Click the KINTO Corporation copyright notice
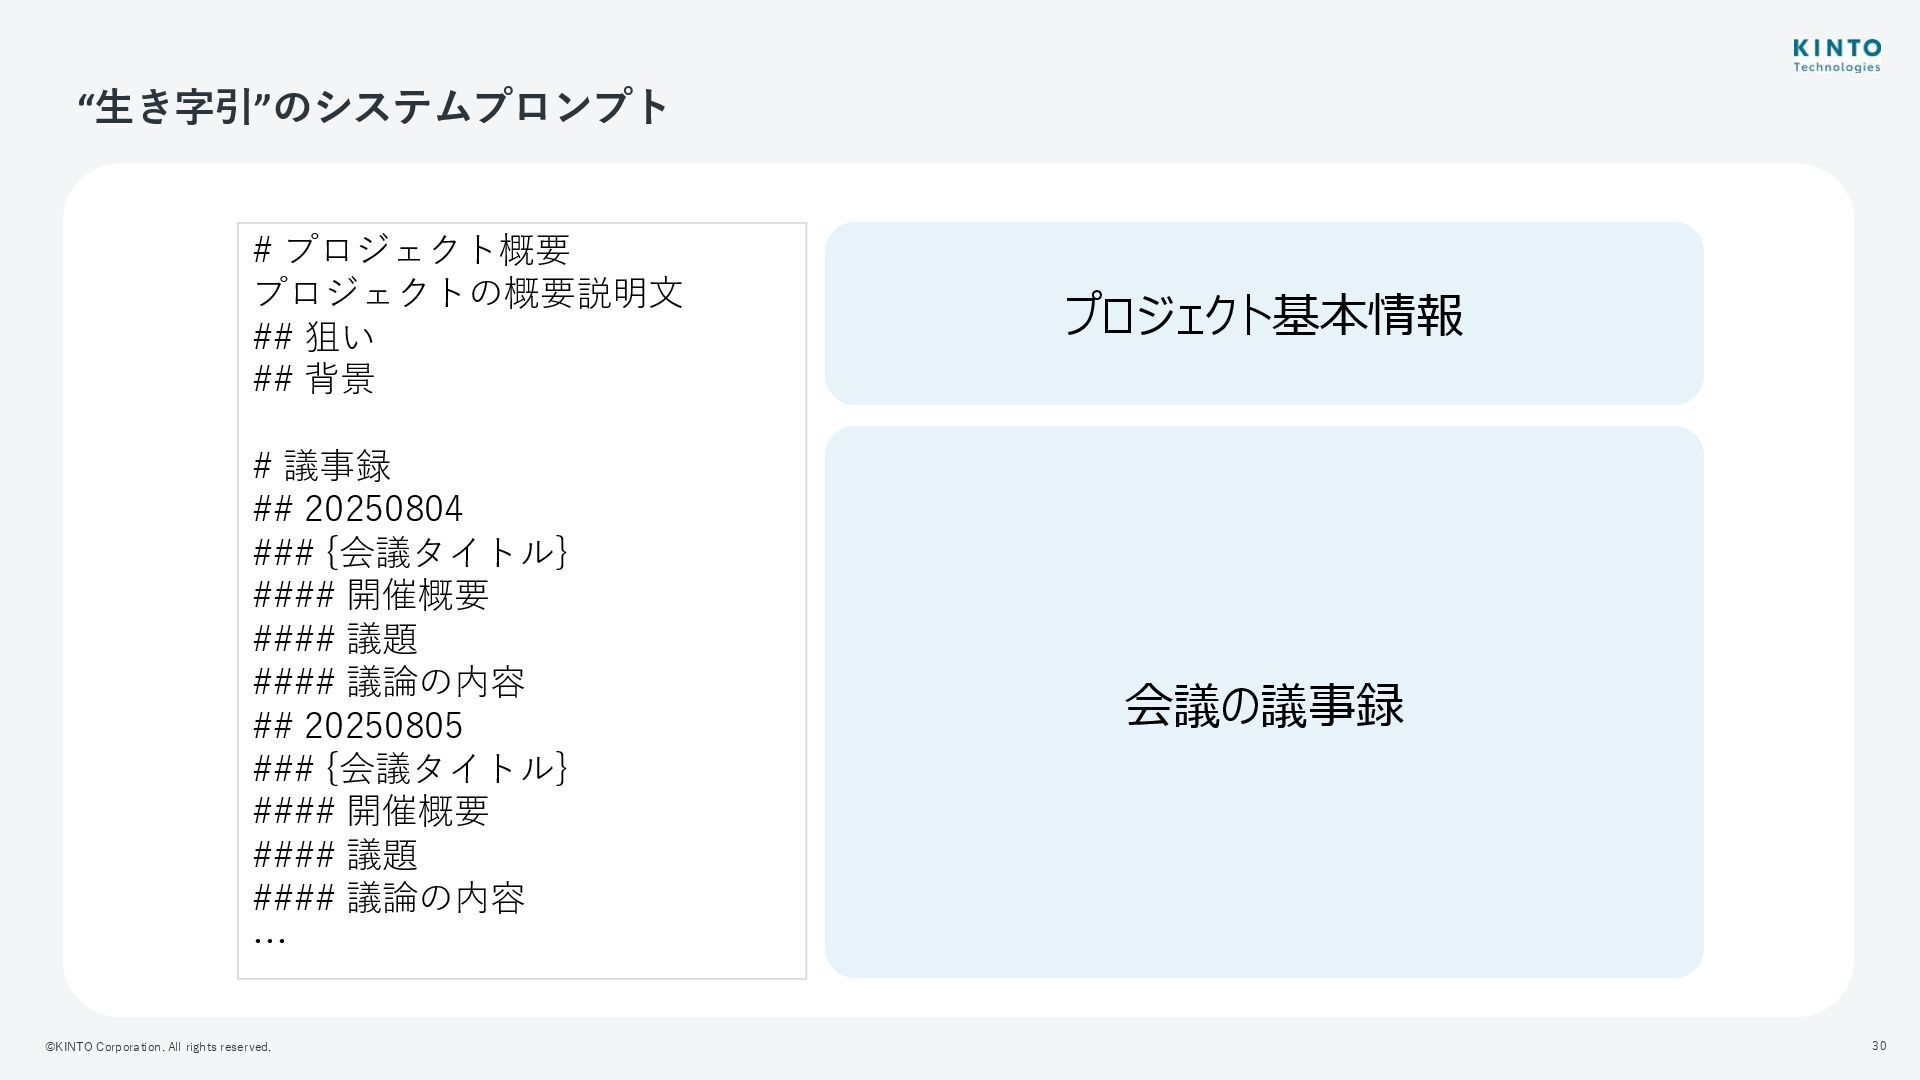The image size is (1920, 1080). (158, 1047)
